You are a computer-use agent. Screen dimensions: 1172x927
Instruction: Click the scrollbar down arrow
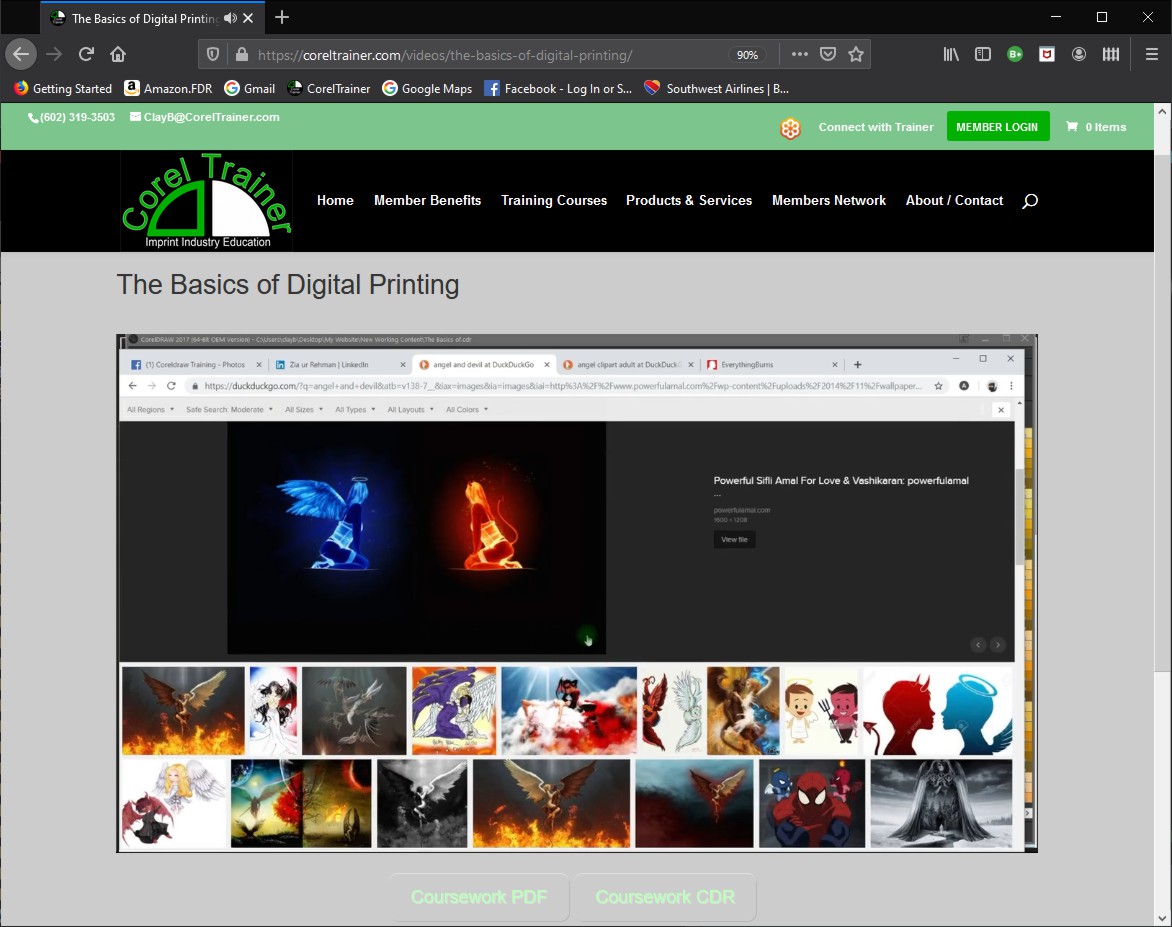(1162, 918)
